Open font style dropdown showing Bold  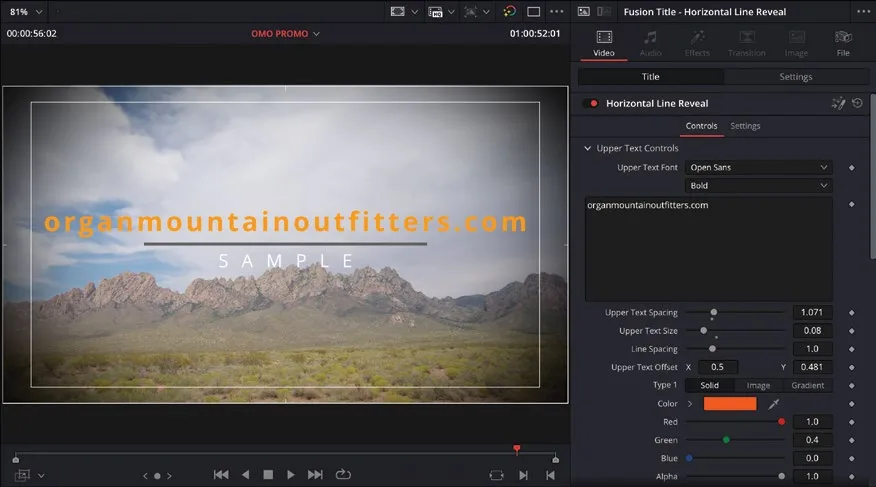758,185
